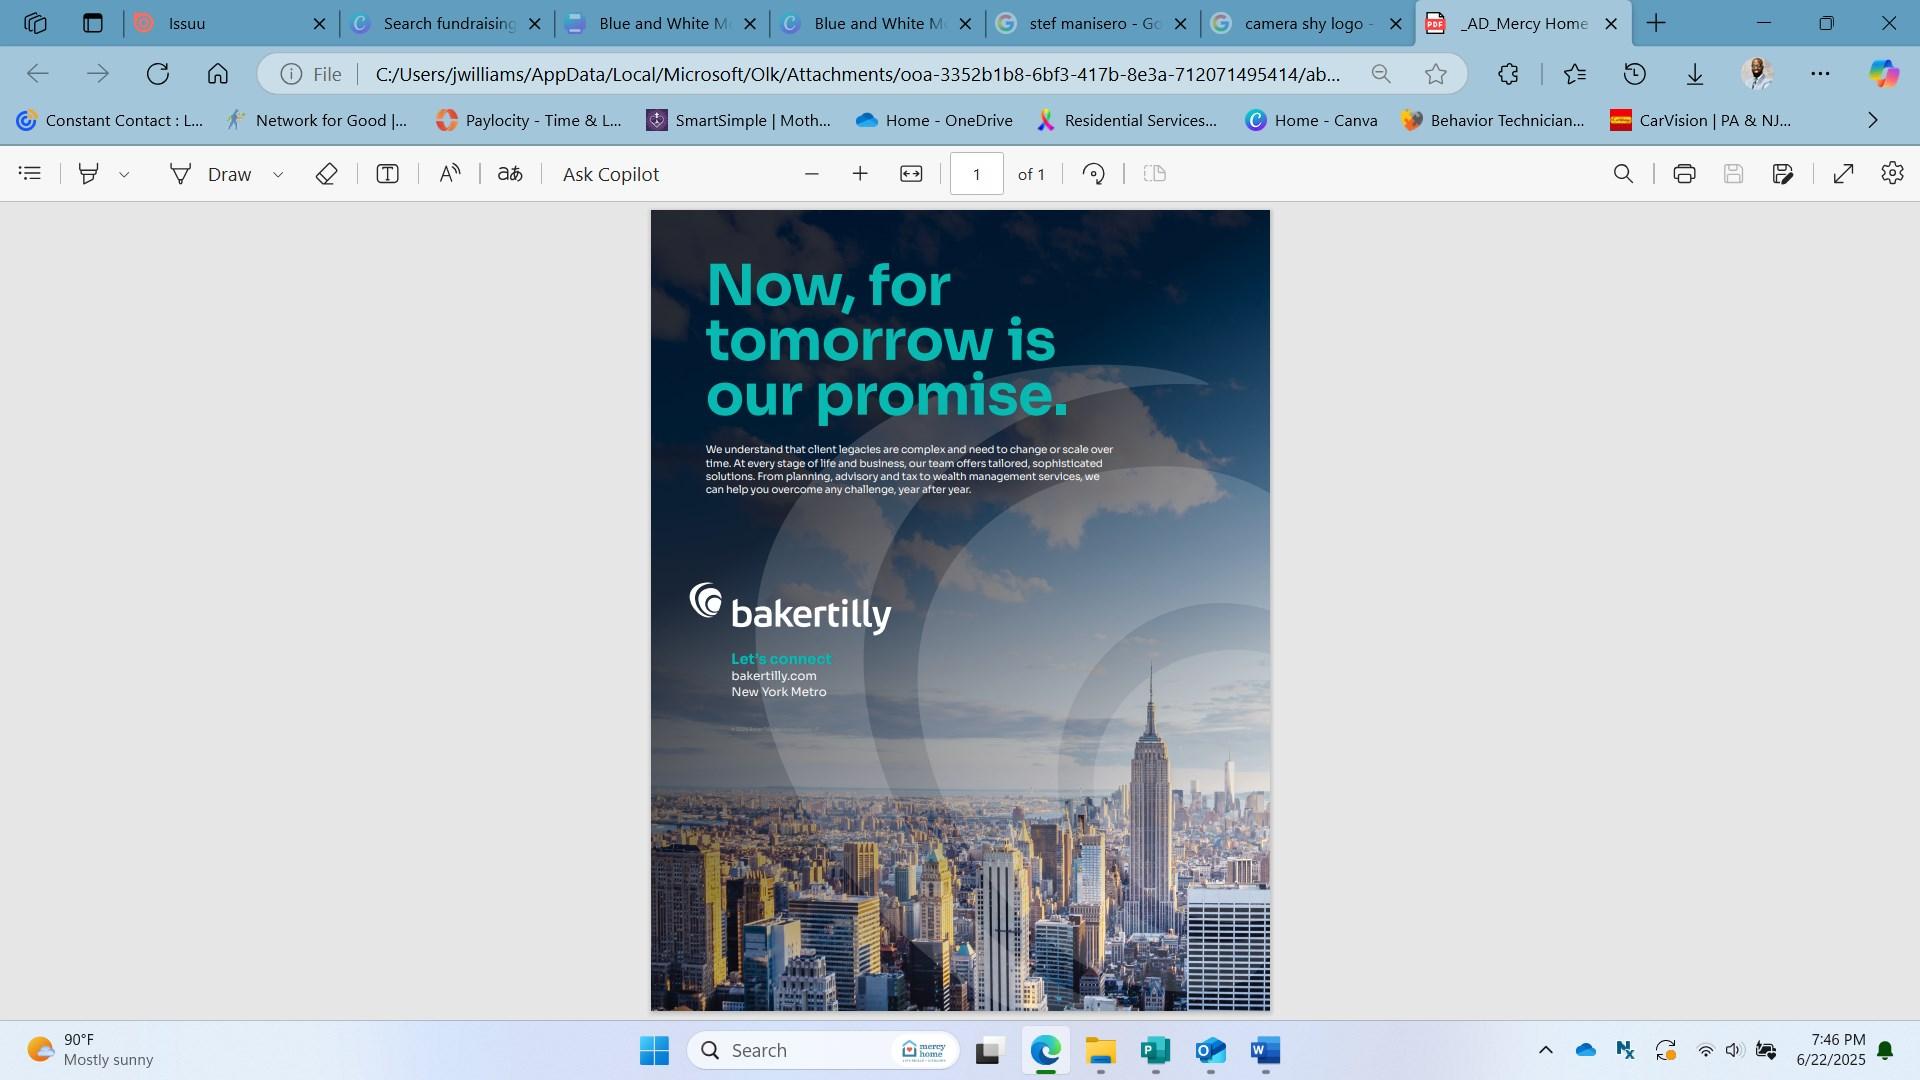Image resolution: width=1920 pixels, height=1080 pixels.
Task: Toggle the table of contents sidebar
Action: click(30, 174)
